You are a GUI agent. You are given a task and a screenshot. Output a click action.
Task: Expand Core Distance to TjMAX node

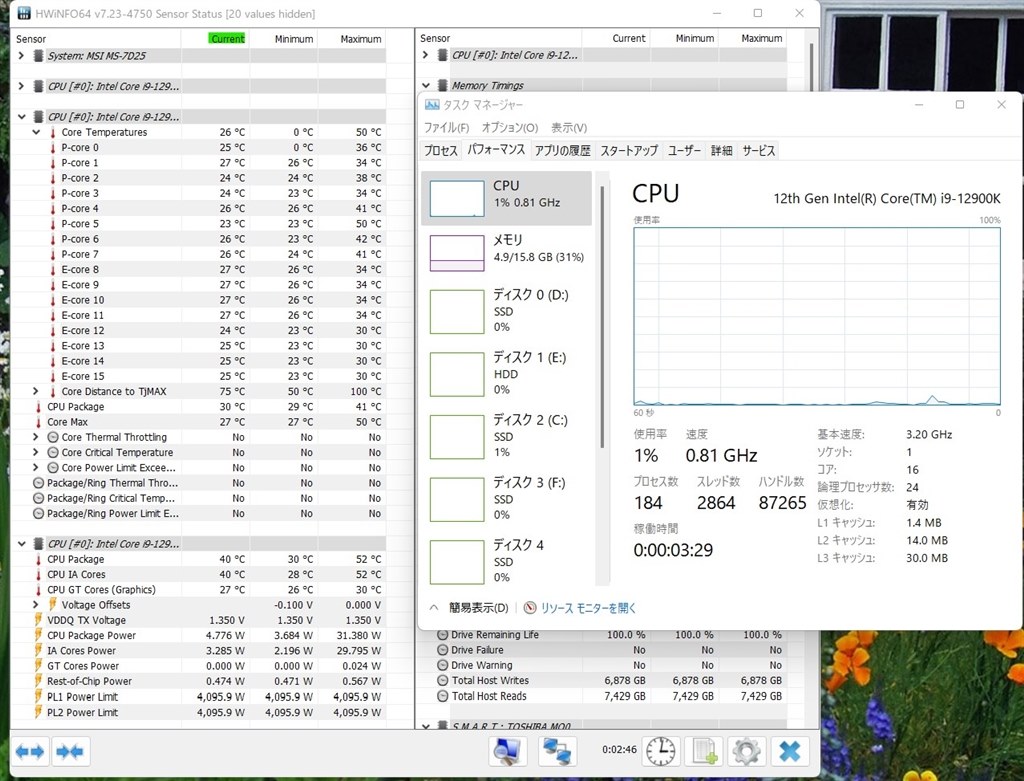pyautogui.click(x=37, y=391)
